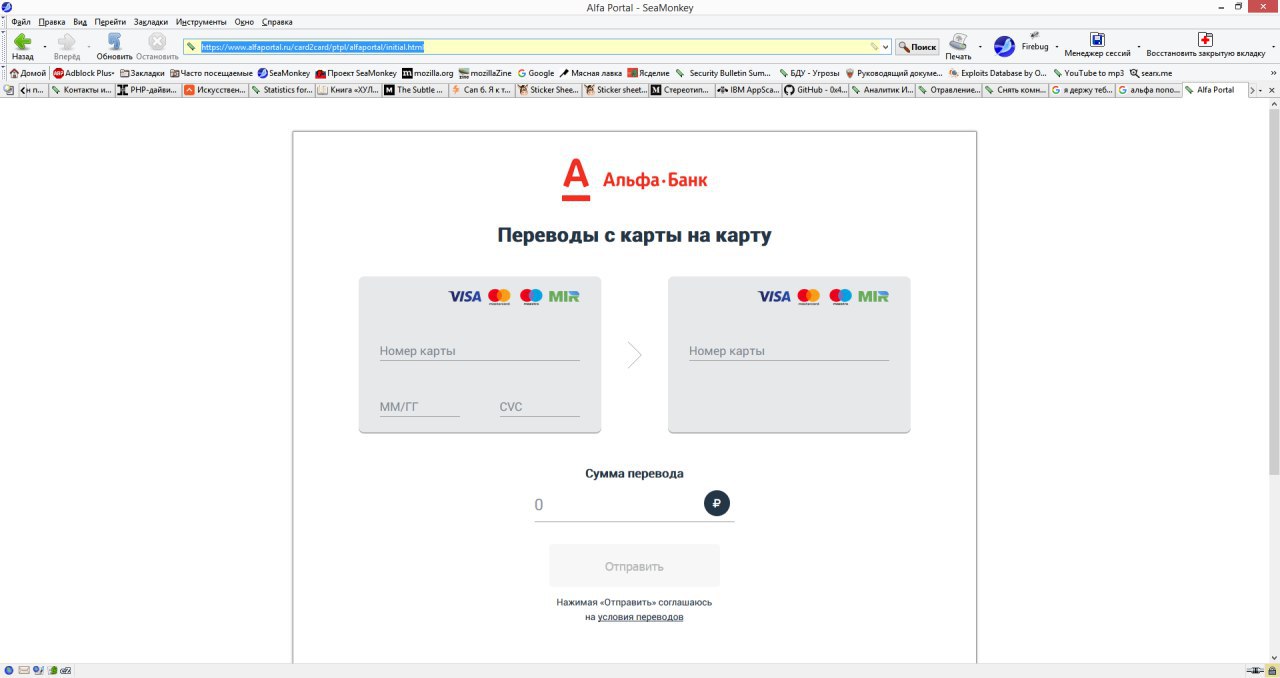1280x678 pixels.
Task: Click Восстановить закрытую вкладку icon
Action: [1205, 40]
